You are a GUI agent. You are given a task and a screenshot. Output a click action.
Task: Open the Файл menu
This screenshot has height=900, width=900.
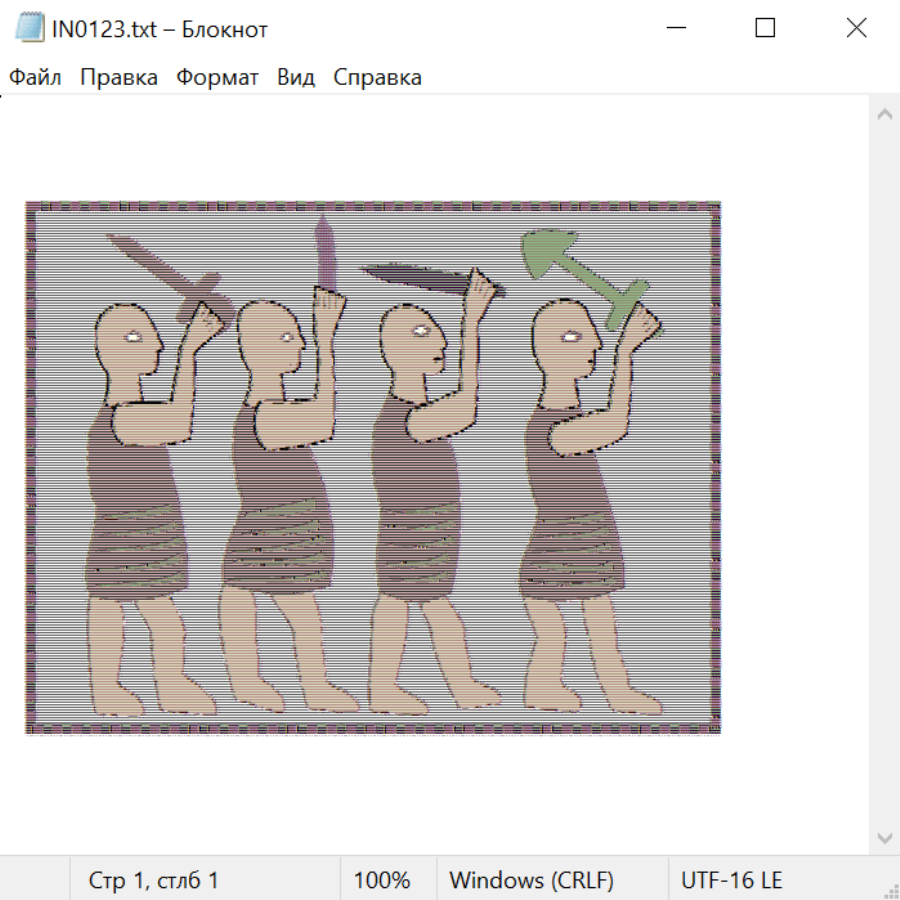pos(35,78)
